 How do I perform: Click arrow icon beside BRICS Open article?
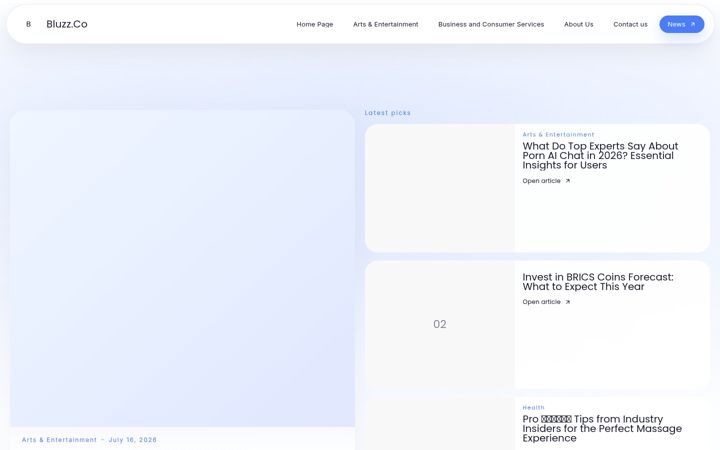(x=568, y=302)
